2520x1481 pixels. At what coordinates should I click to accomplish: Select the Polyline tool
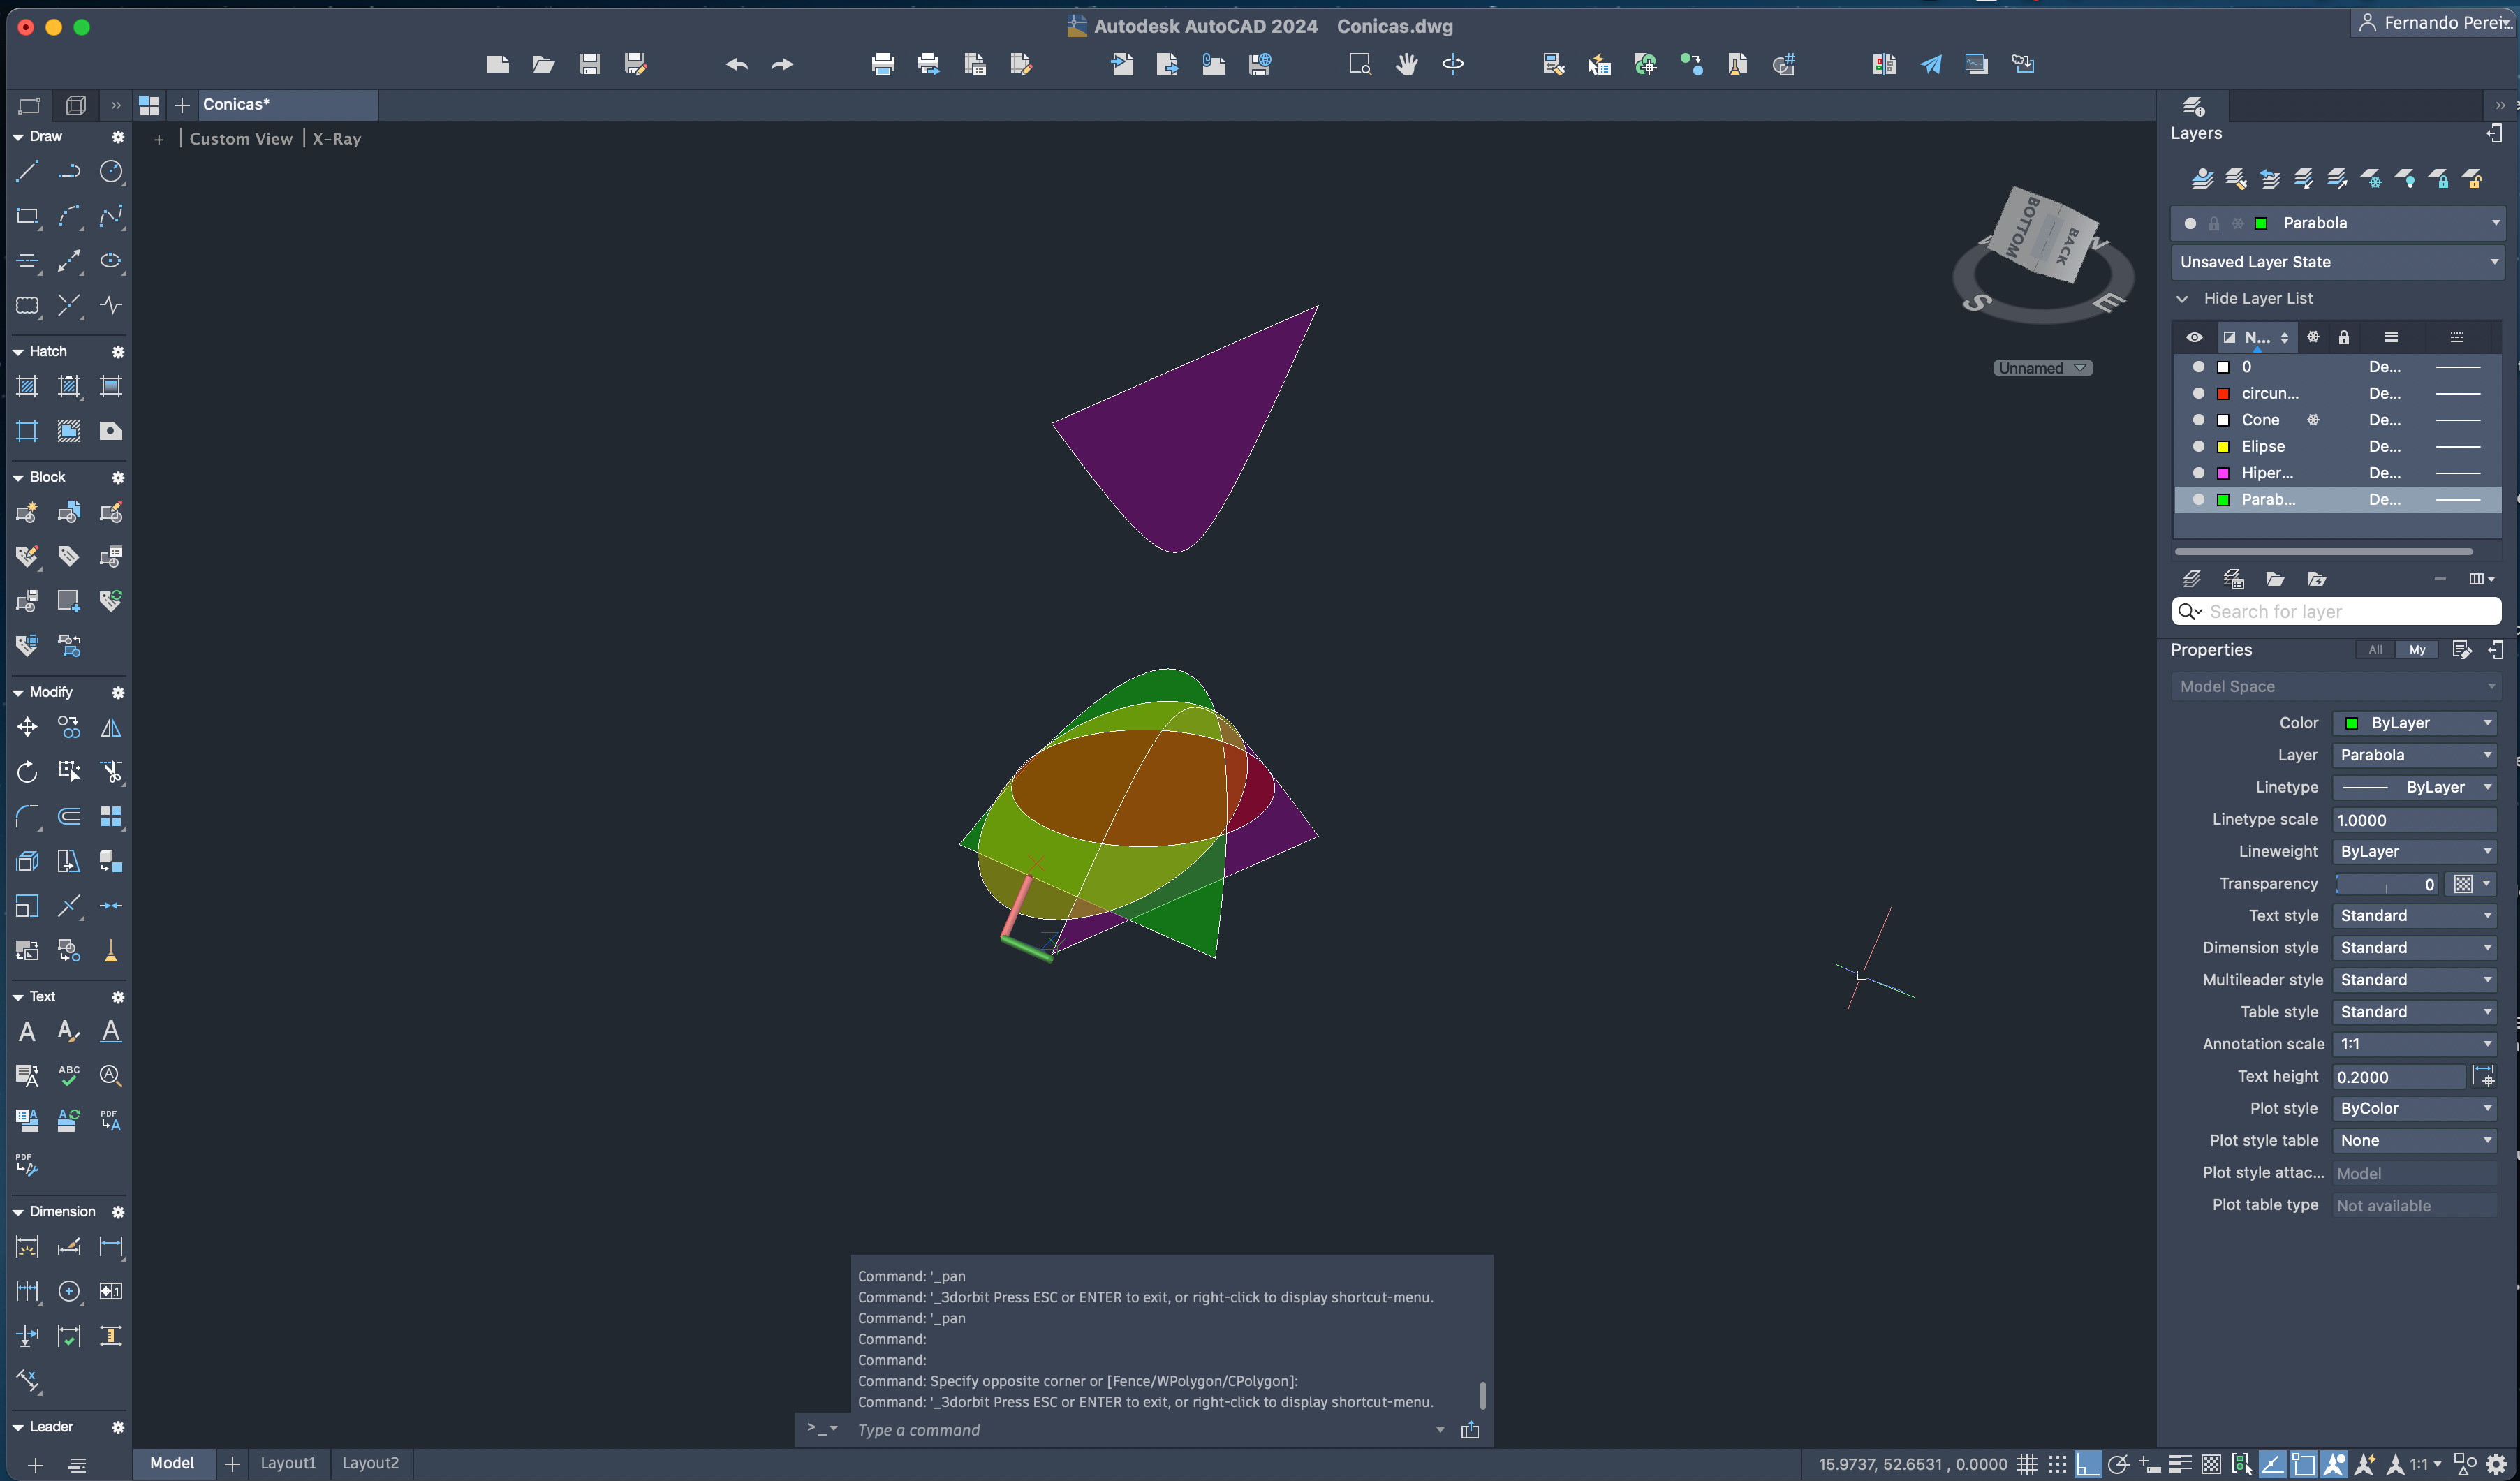click(x=69, y=172)
